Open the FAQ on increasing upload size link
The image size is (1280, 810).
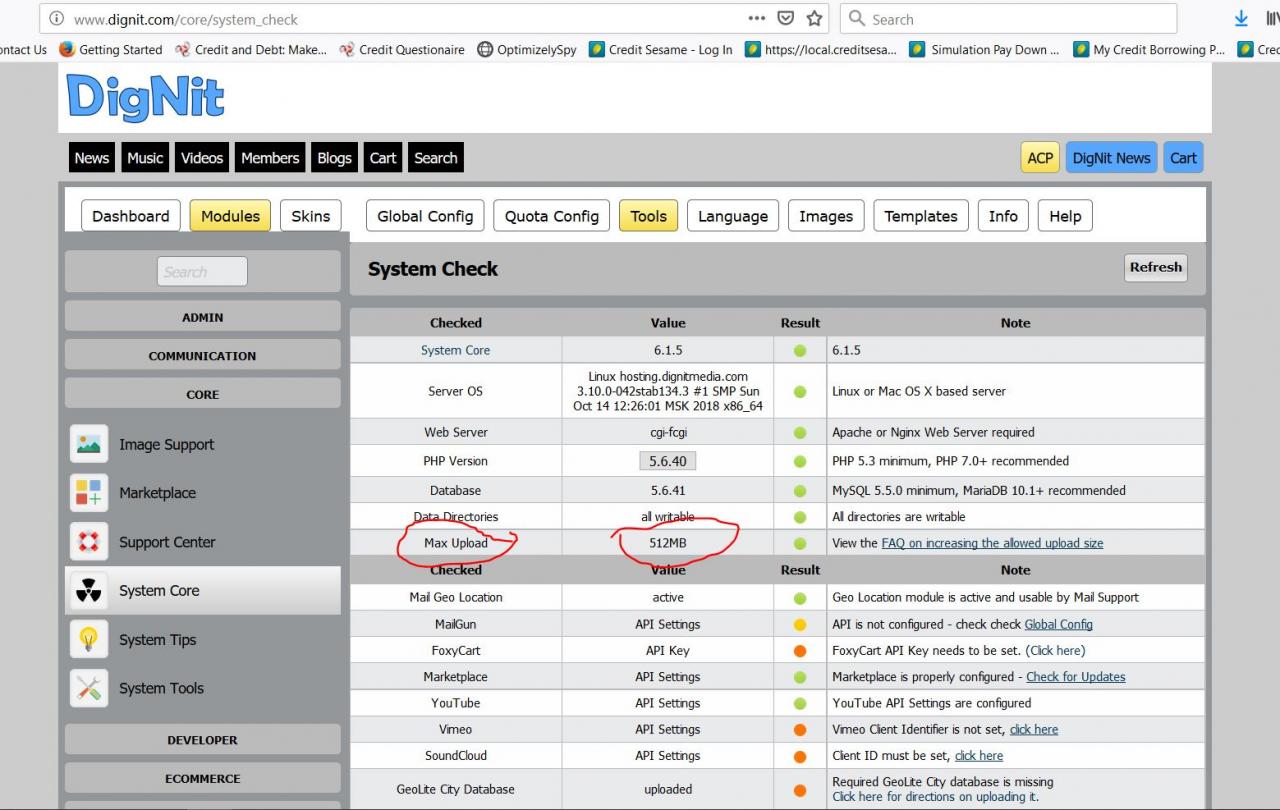992,543
